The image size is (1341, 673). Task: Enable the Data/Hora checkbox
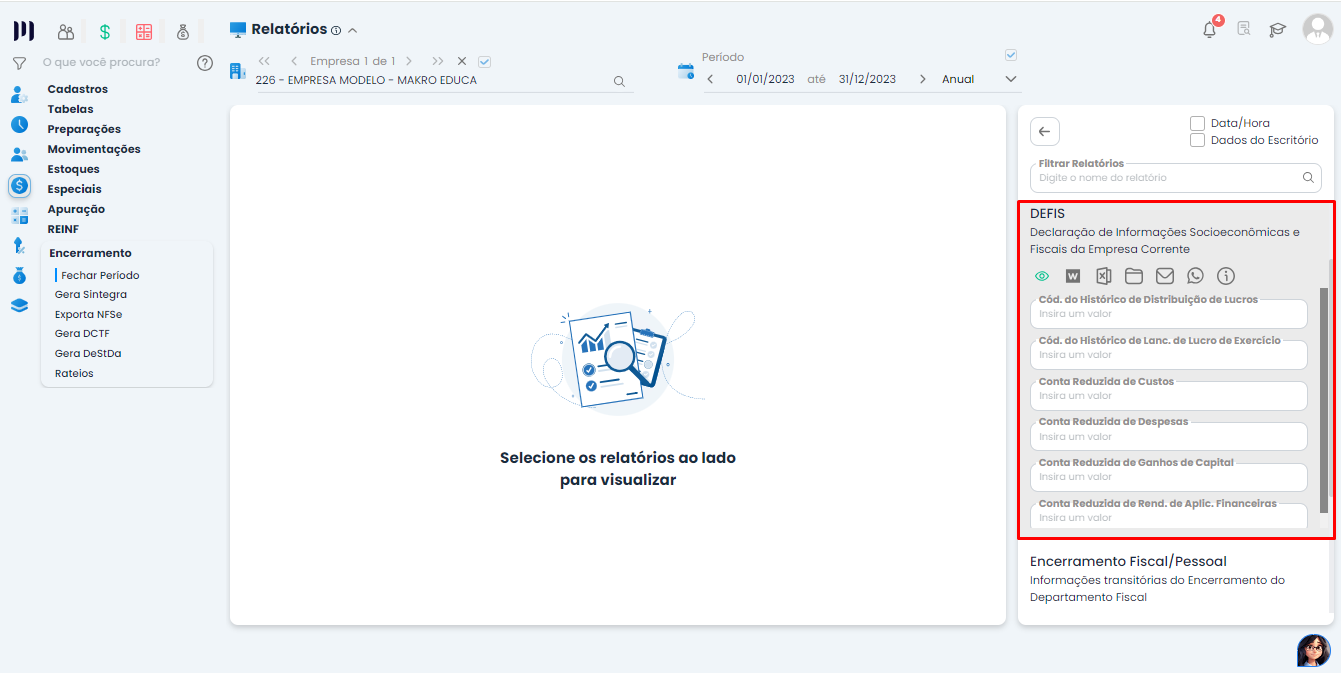tap(1197, 123)
